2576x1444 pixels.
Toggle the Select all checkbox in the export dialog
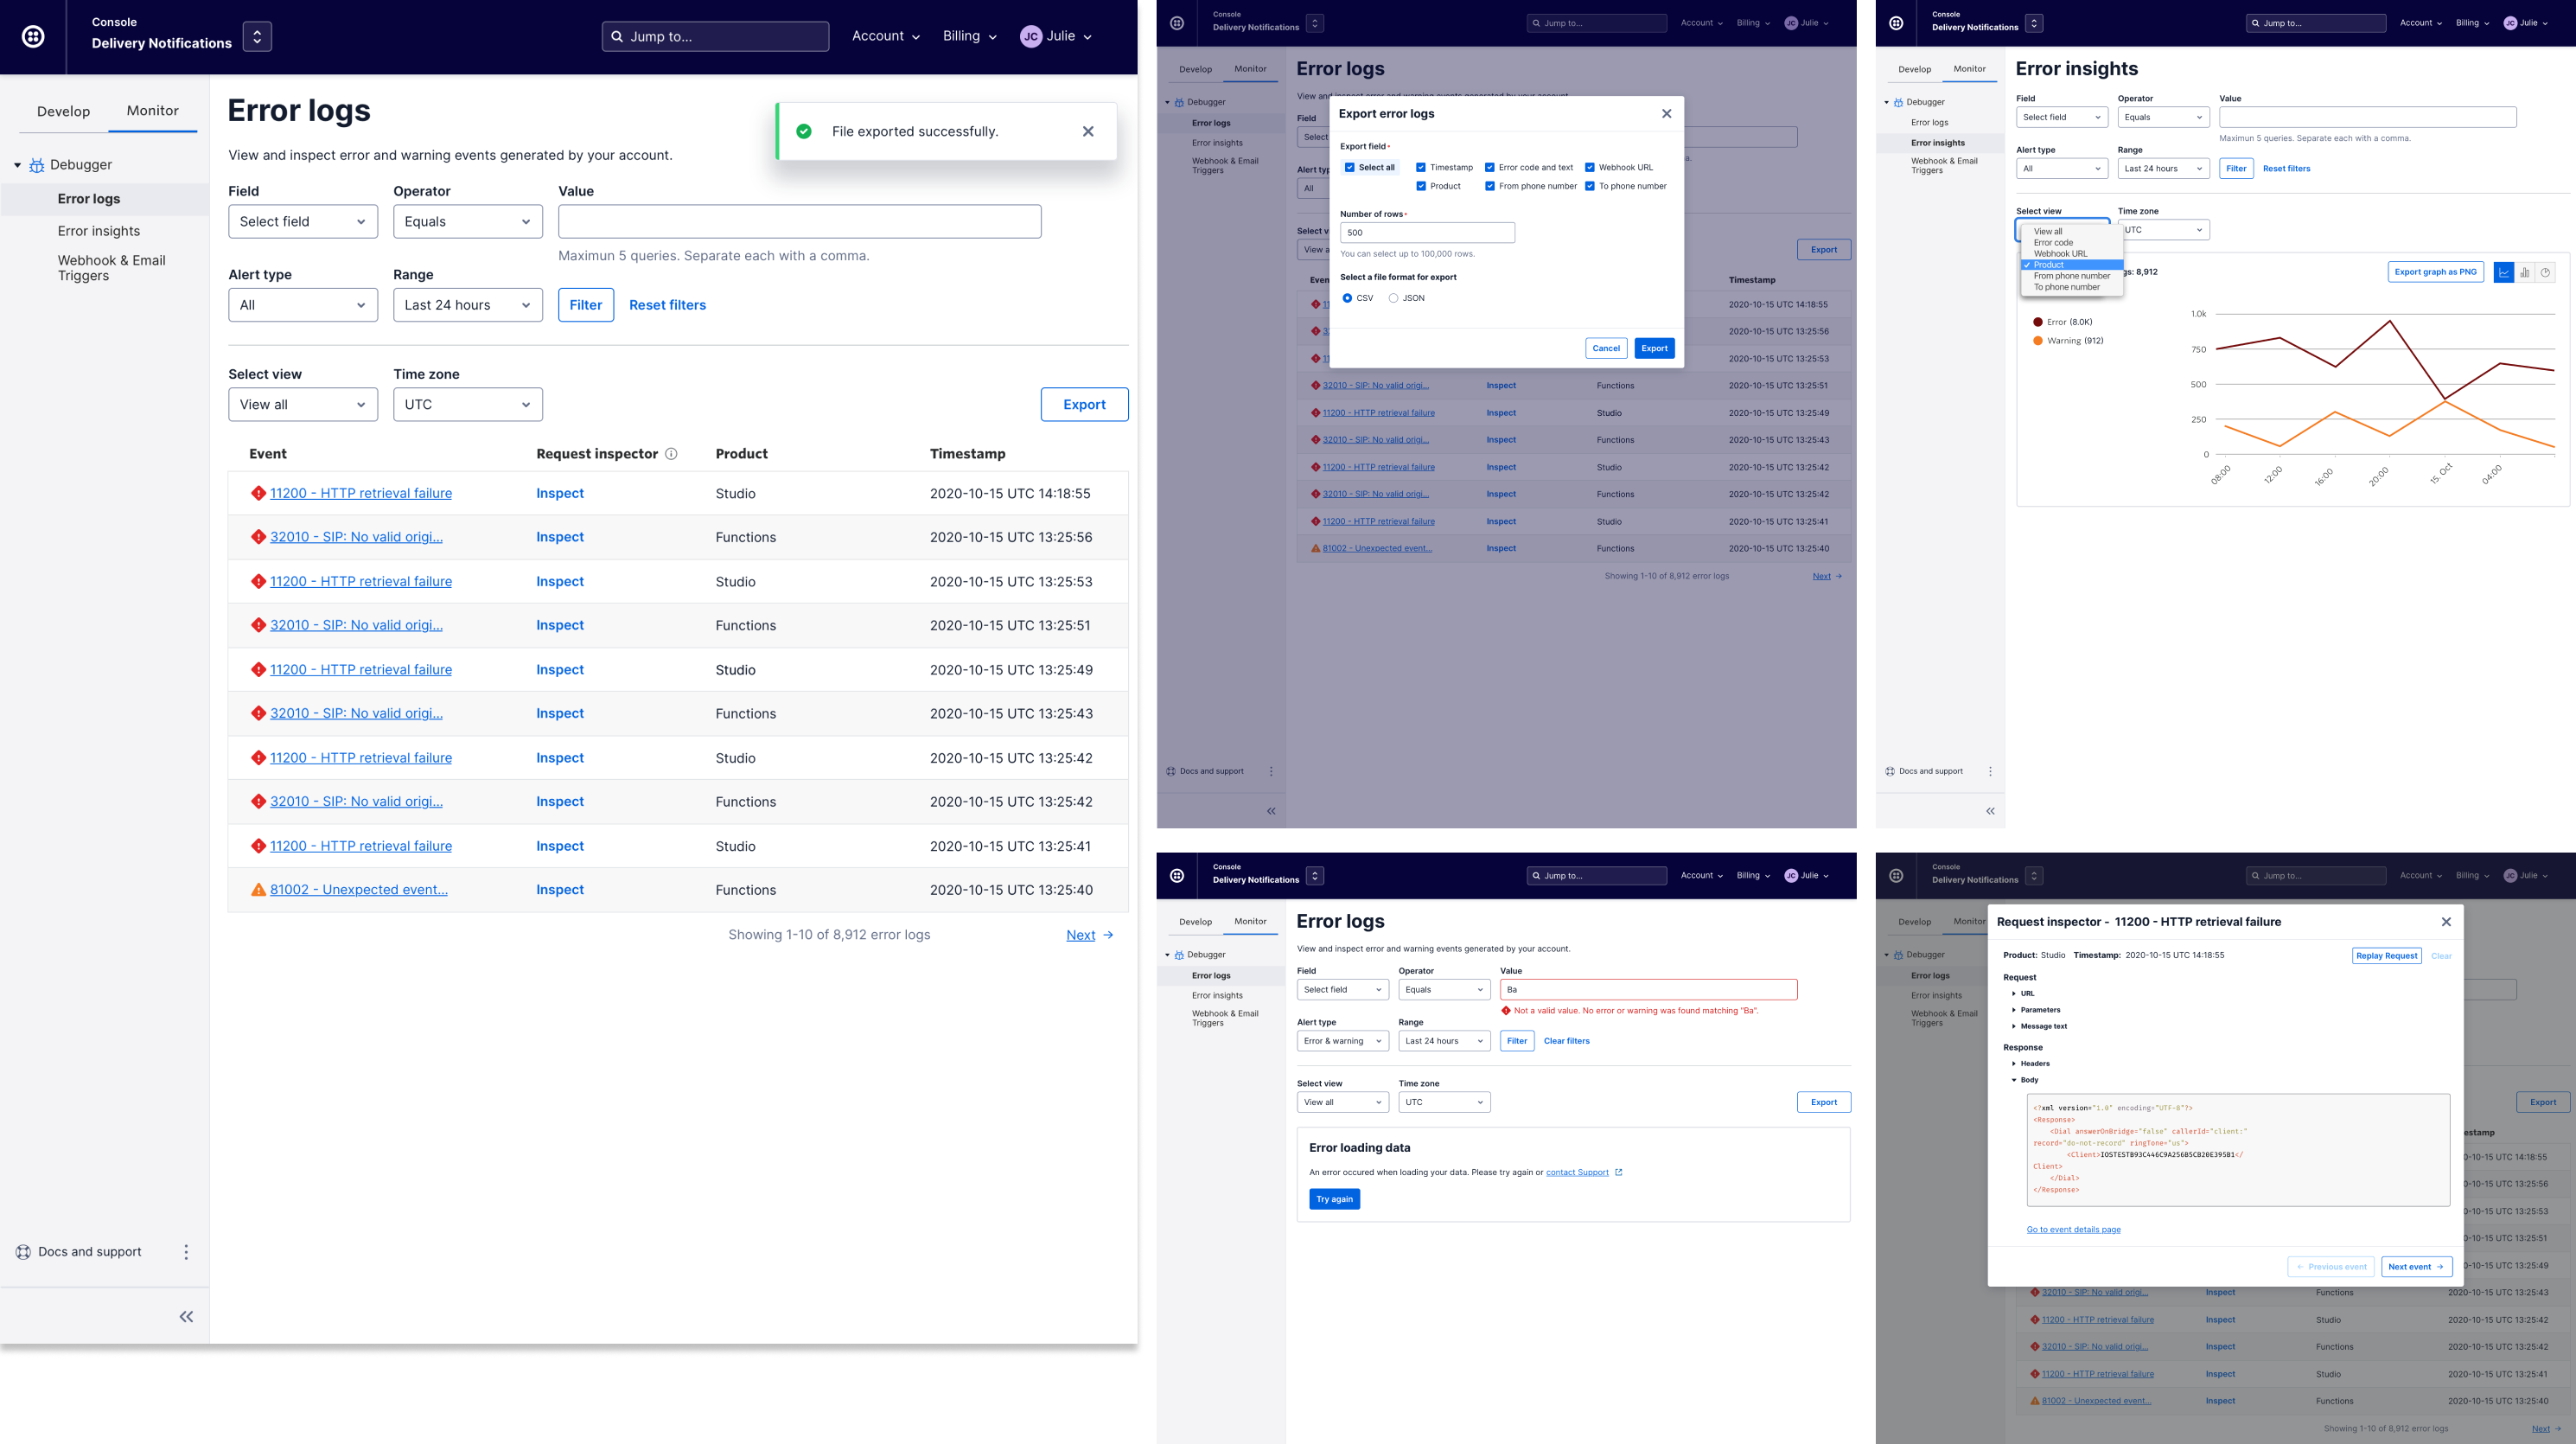[1350, 167]
